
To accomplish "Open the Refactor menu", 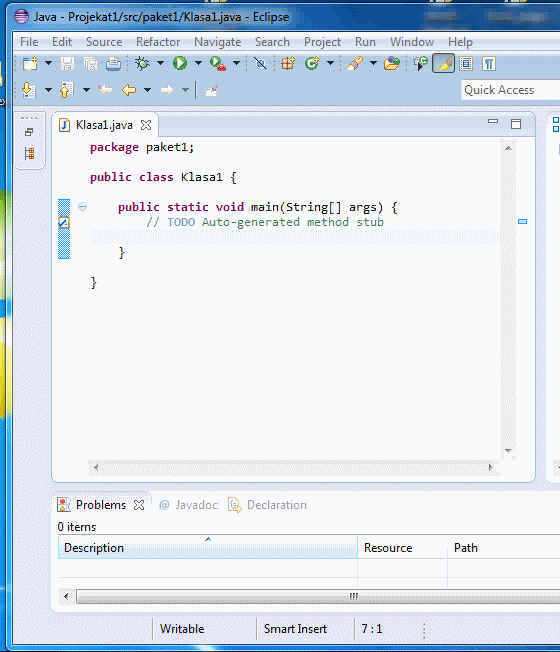I will pyautogui.click(x=158, y=42).
